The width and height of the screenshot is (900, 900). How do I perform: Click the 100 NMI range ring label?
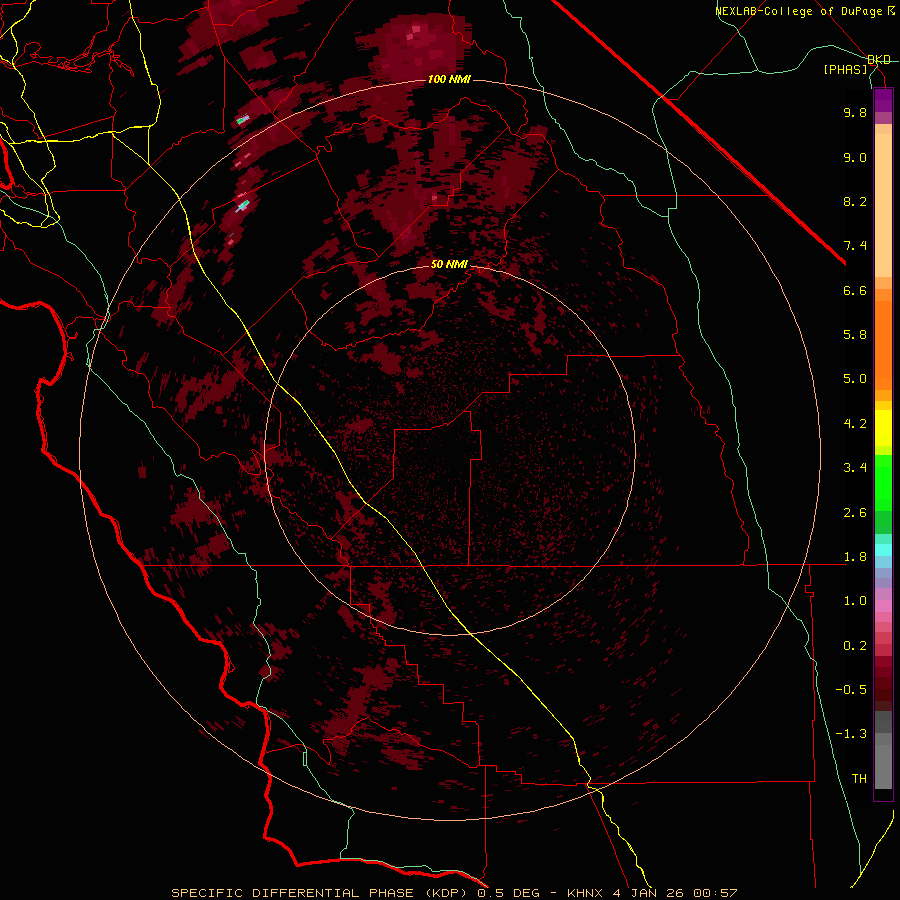pyautogui.click(x=449, y=79)
